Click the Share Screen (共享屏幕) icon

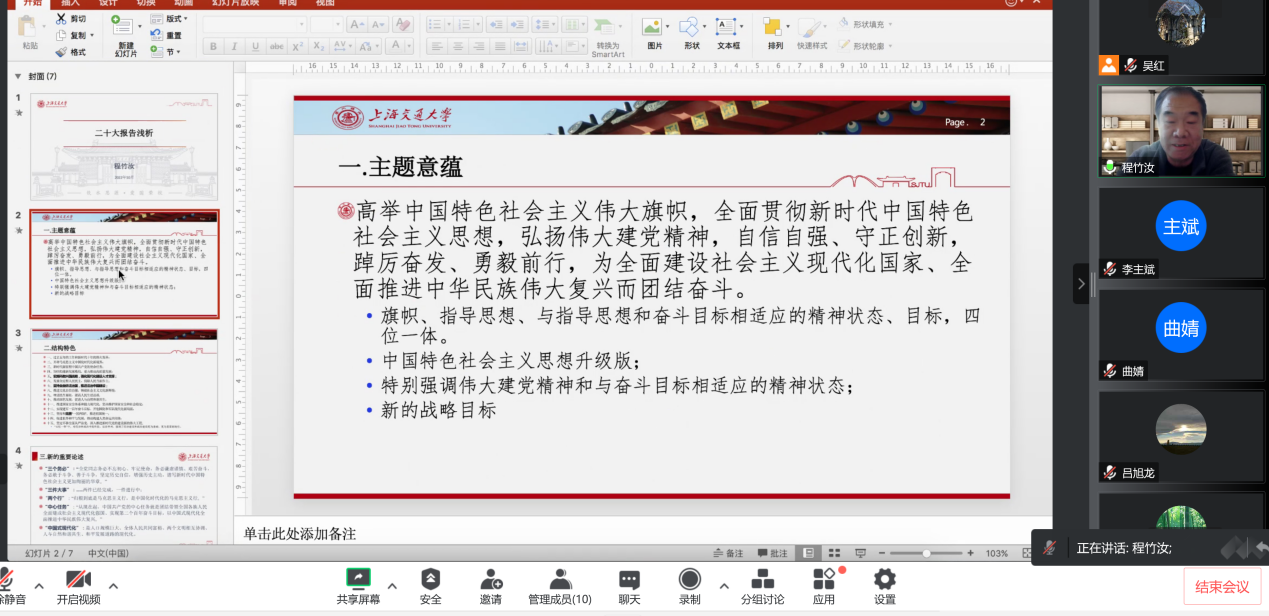(358, 579)
